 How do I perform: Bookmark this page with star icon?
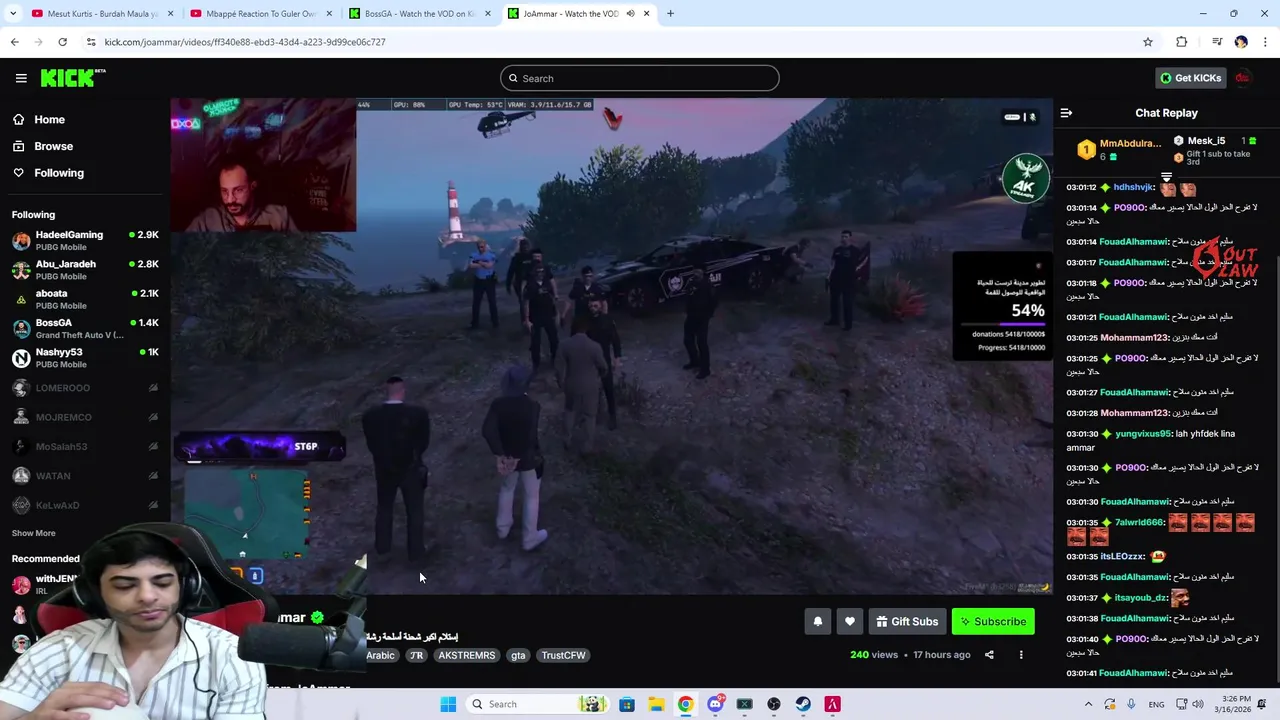click(1148, 42)
